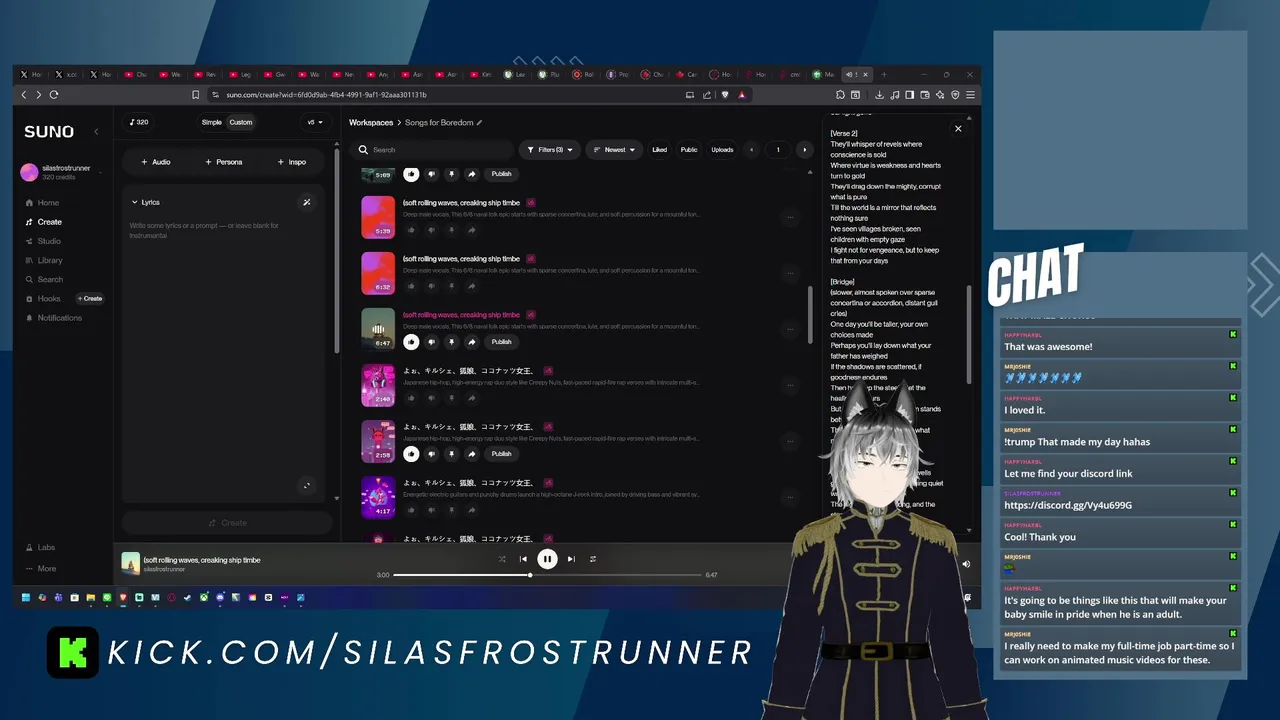The image size is (1280, 720).
Task: Skip to the previous track
Action: [x=523, y=559]
